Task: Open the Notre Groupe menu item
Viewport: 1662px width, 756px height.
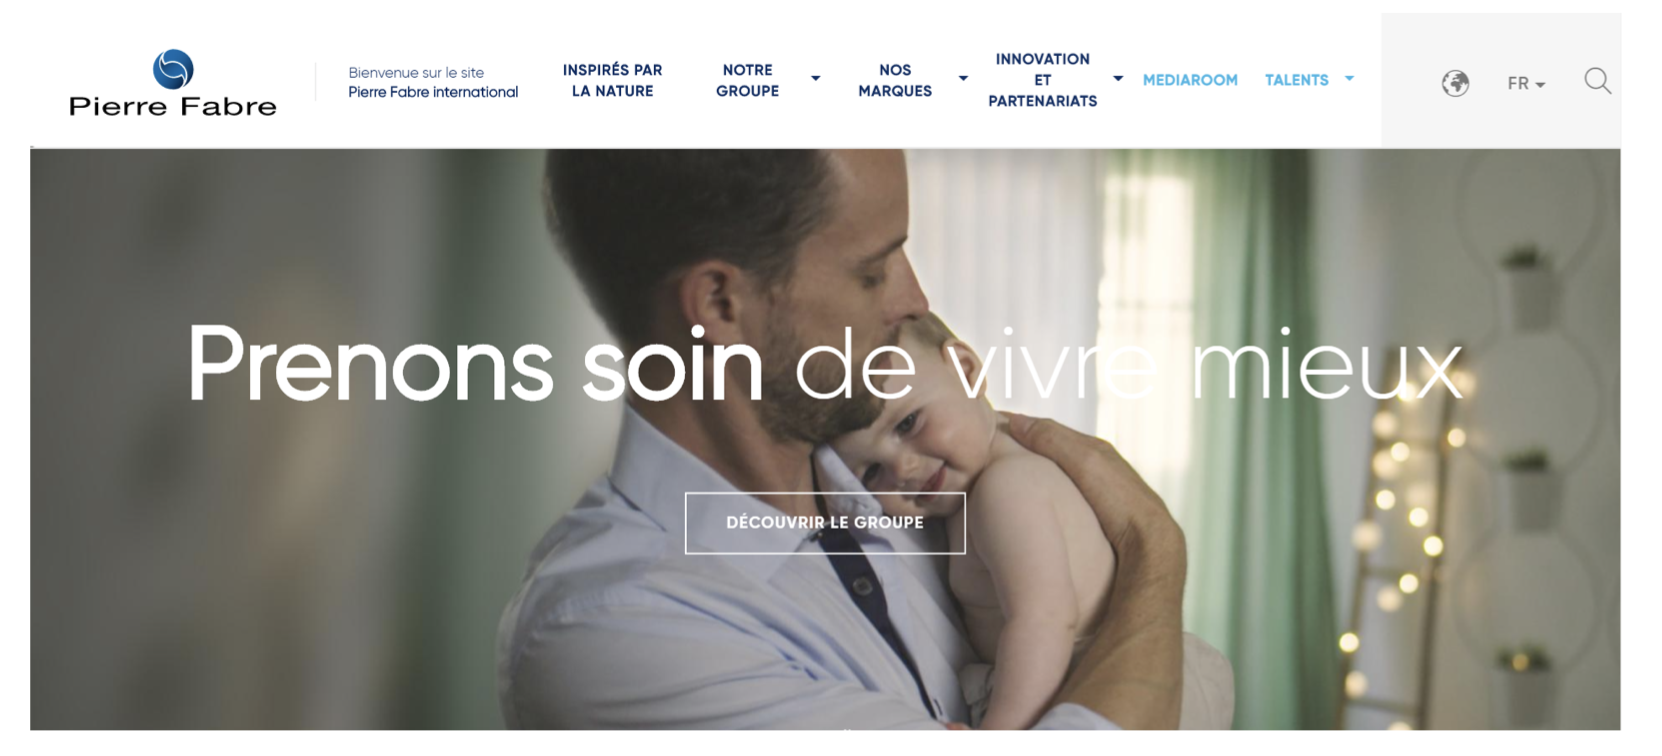Action: 747,80
